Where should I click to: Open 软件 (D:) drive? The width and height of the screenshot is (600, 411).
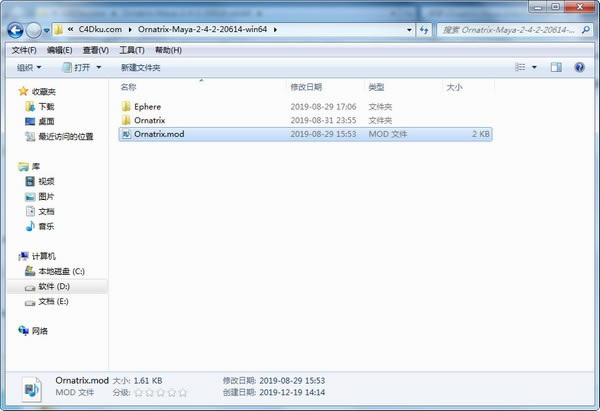[54, 287]
